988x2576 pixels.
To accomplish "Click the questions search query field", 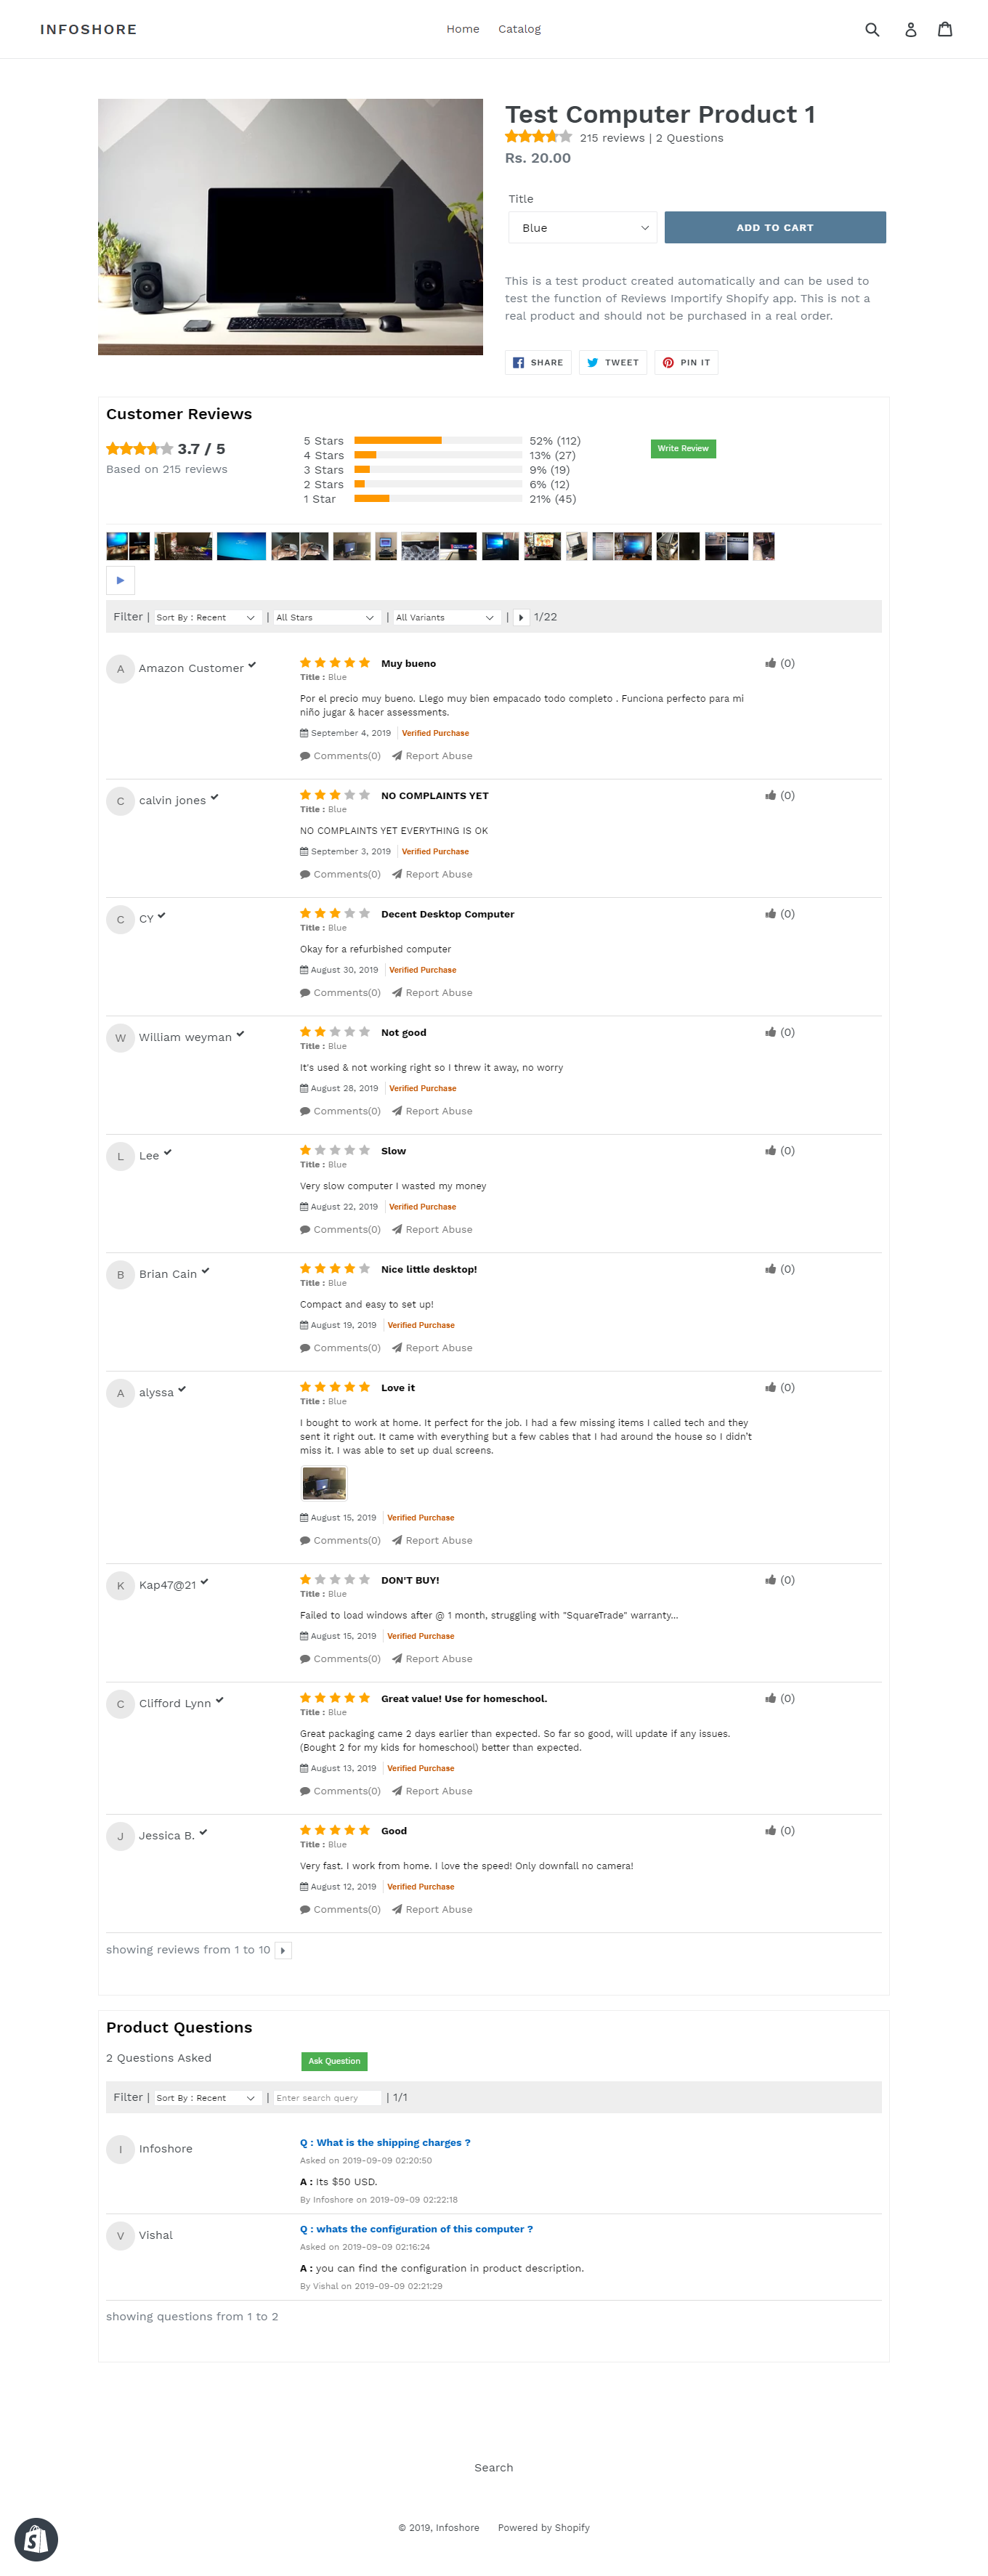I will pos(327,2098).
